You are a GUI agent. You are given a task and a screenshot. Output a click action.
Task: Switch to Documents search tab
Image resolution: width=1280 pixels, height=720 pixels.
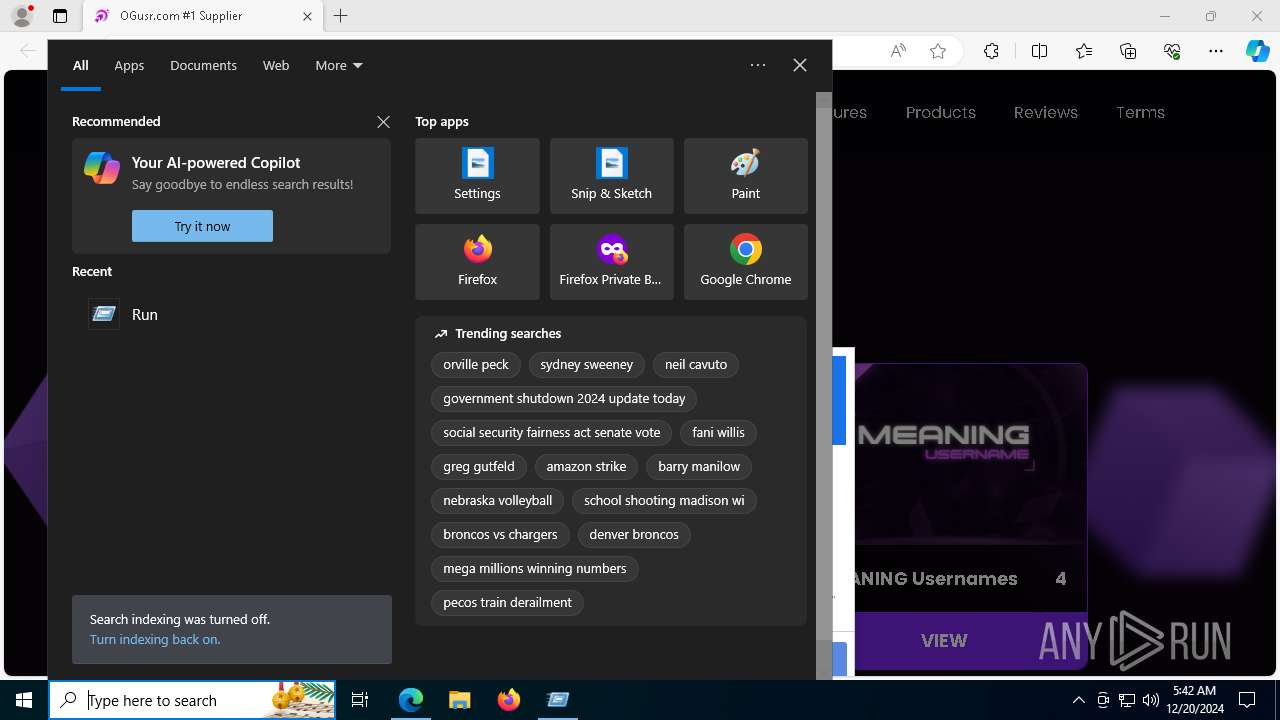pos(203,65)
